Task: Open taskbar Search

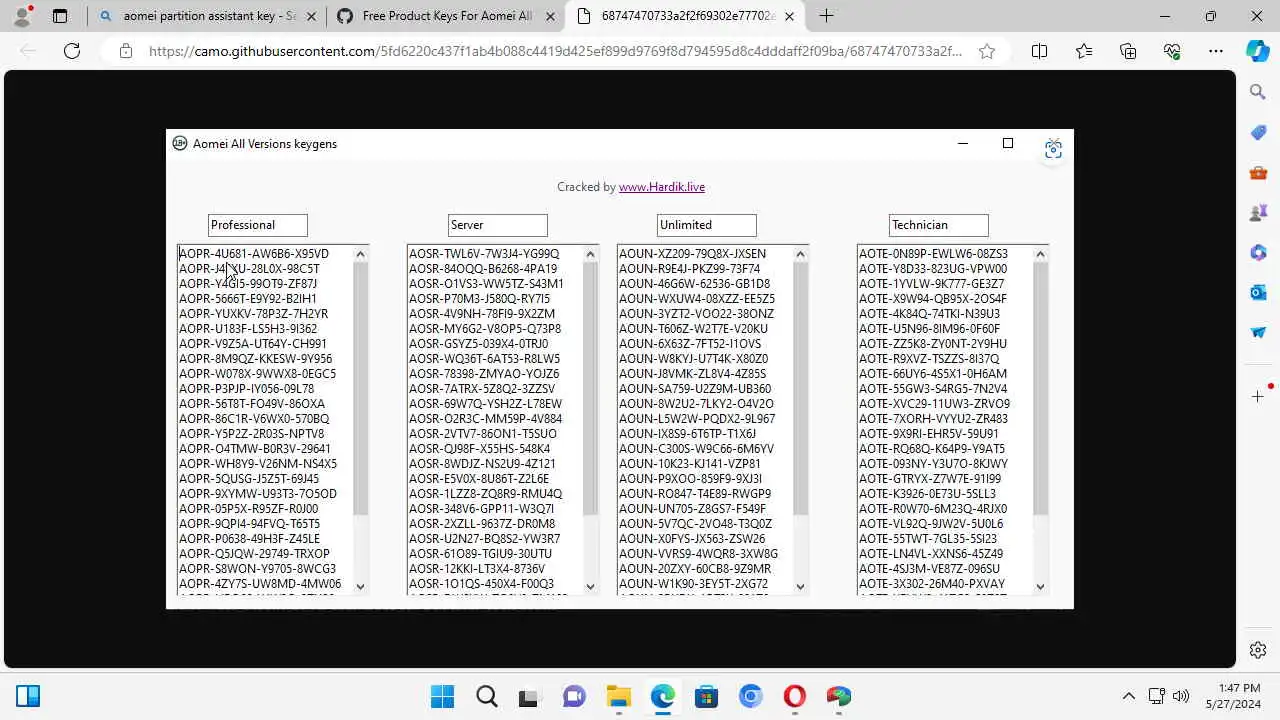Action: (486, 696)
